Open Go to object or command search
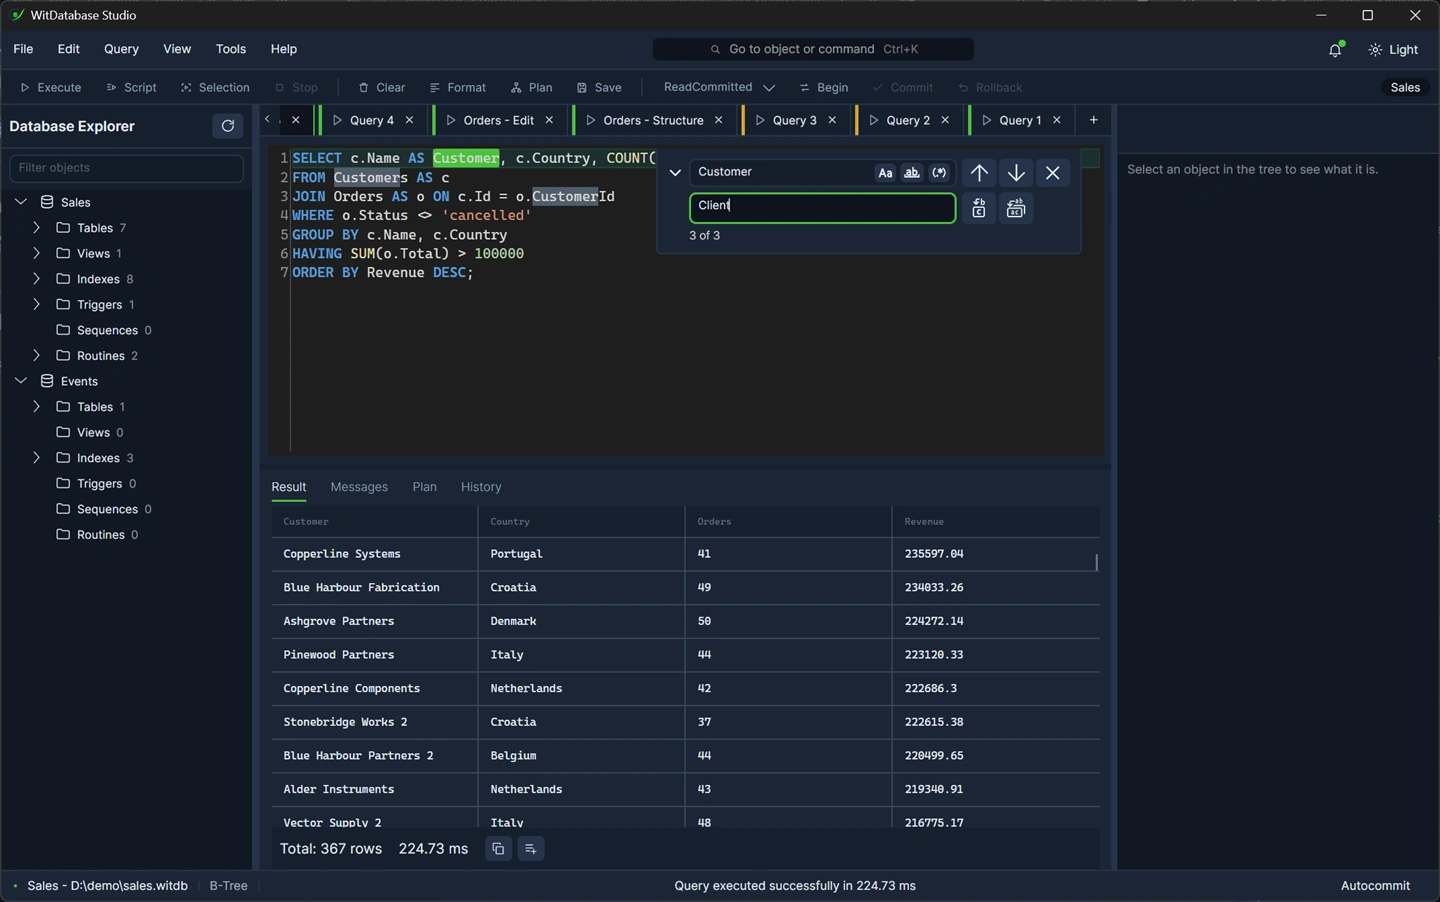Viewport: 1440px width, 902px height. pos(813,49)
